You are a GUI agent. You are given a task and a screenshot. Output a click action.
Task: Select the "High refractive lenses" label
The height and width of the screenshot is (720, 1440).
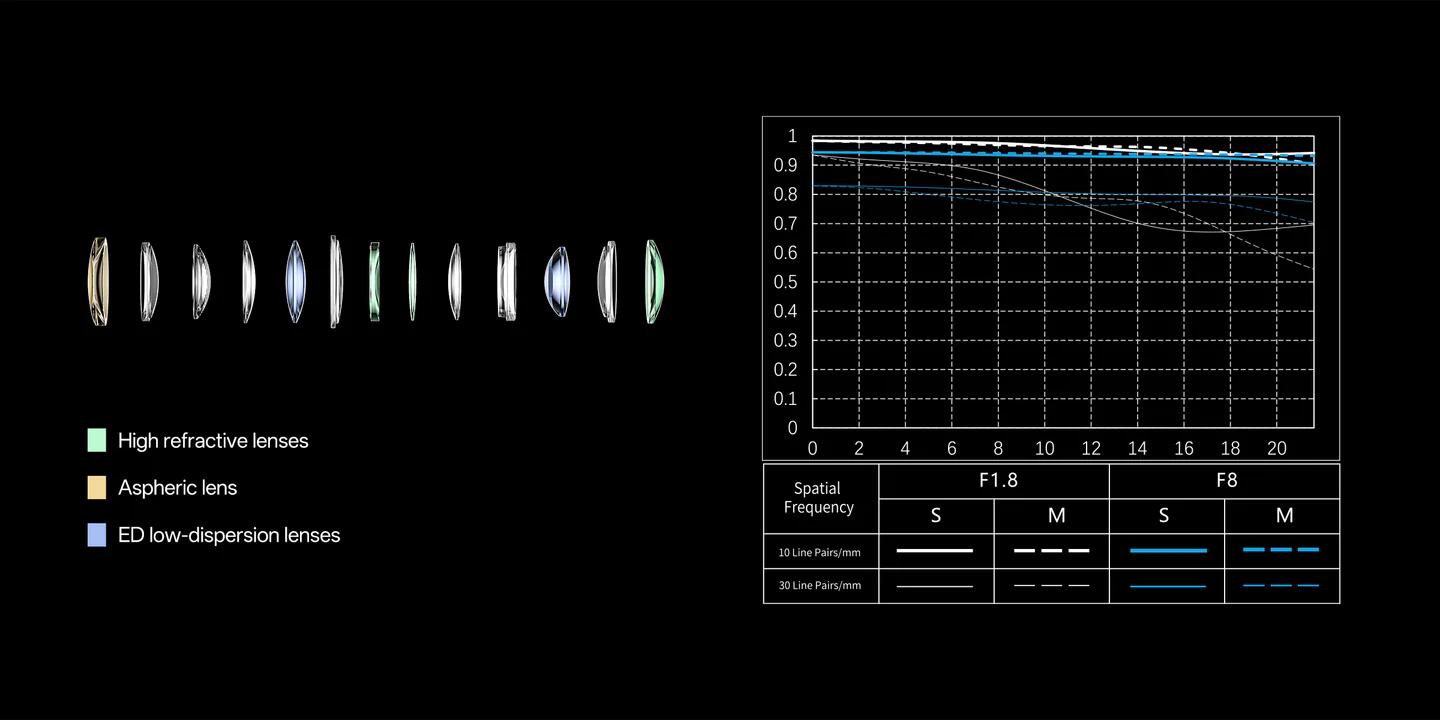(x=213, y=441)
